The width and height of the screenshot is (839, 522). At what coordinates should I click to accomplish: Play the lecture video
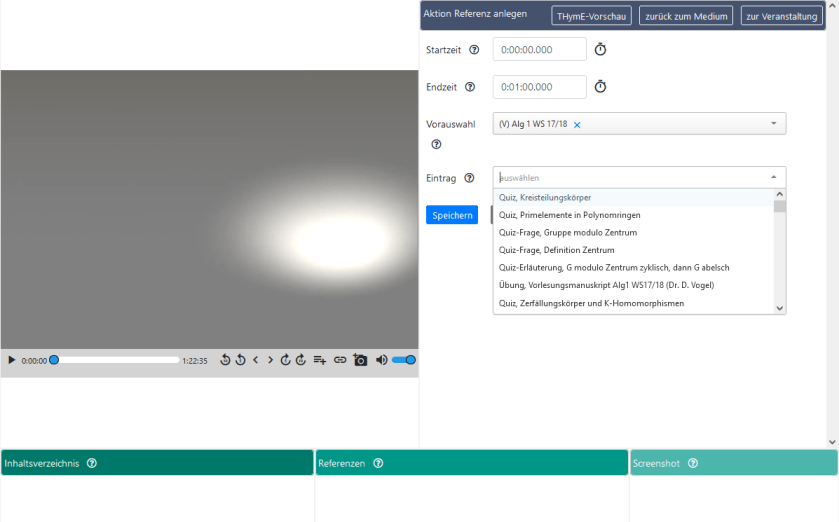(x=12, y=360)
